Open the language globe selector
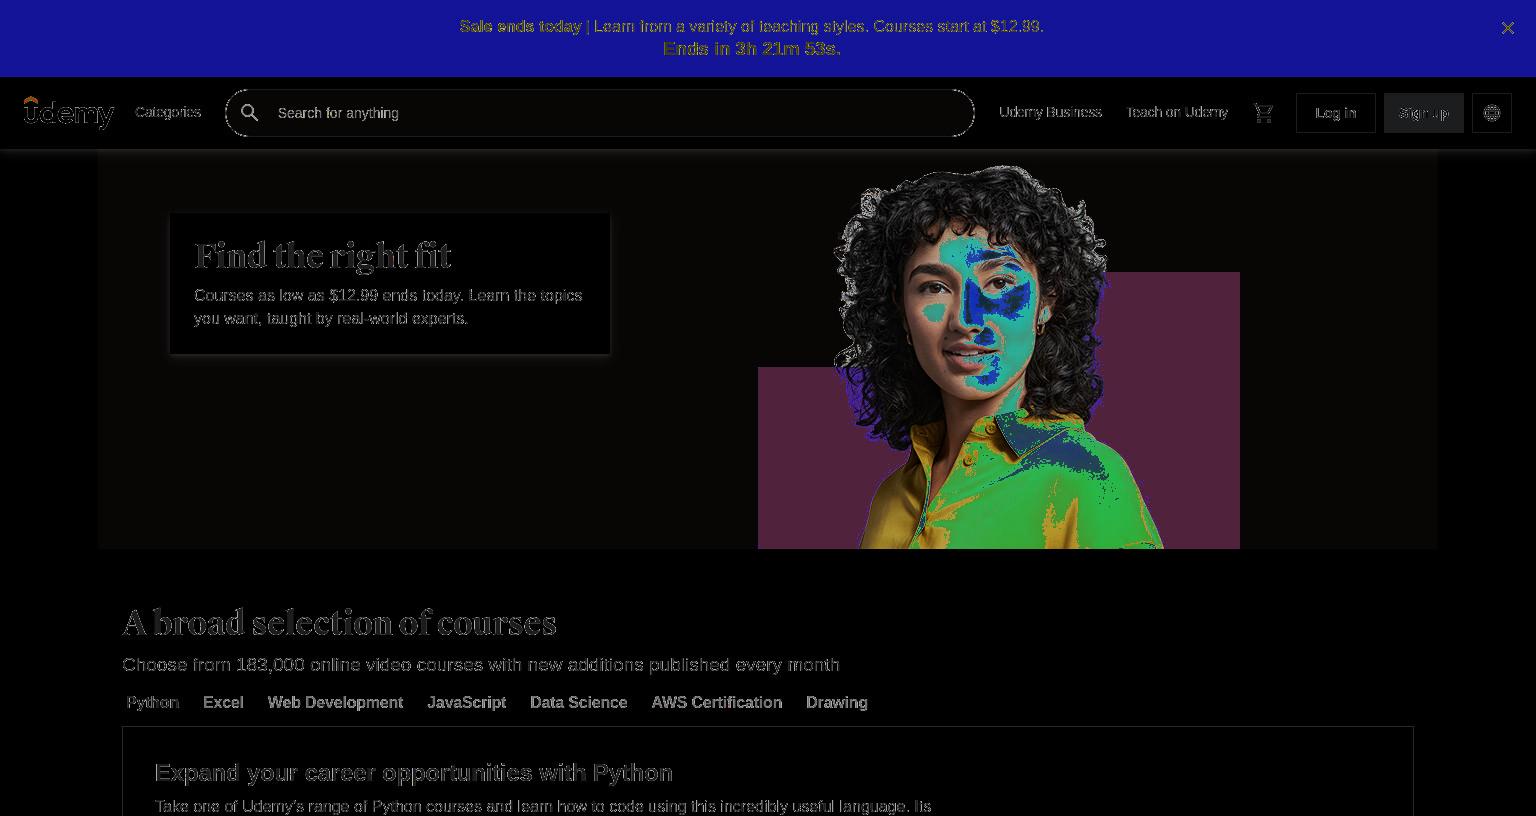Screen dimensions: 1536x816 pyautogui.click(x=1492, y=113)
